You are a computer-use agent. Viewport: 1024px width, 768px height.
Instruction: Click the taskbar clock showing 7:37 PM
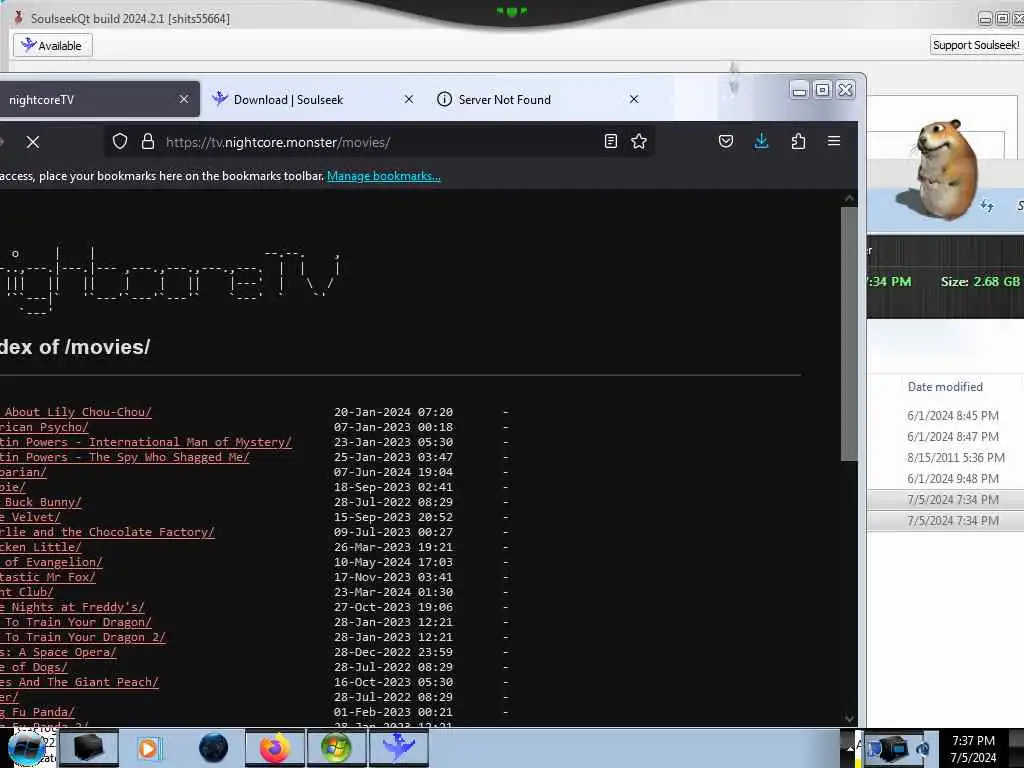coord(973,749)
